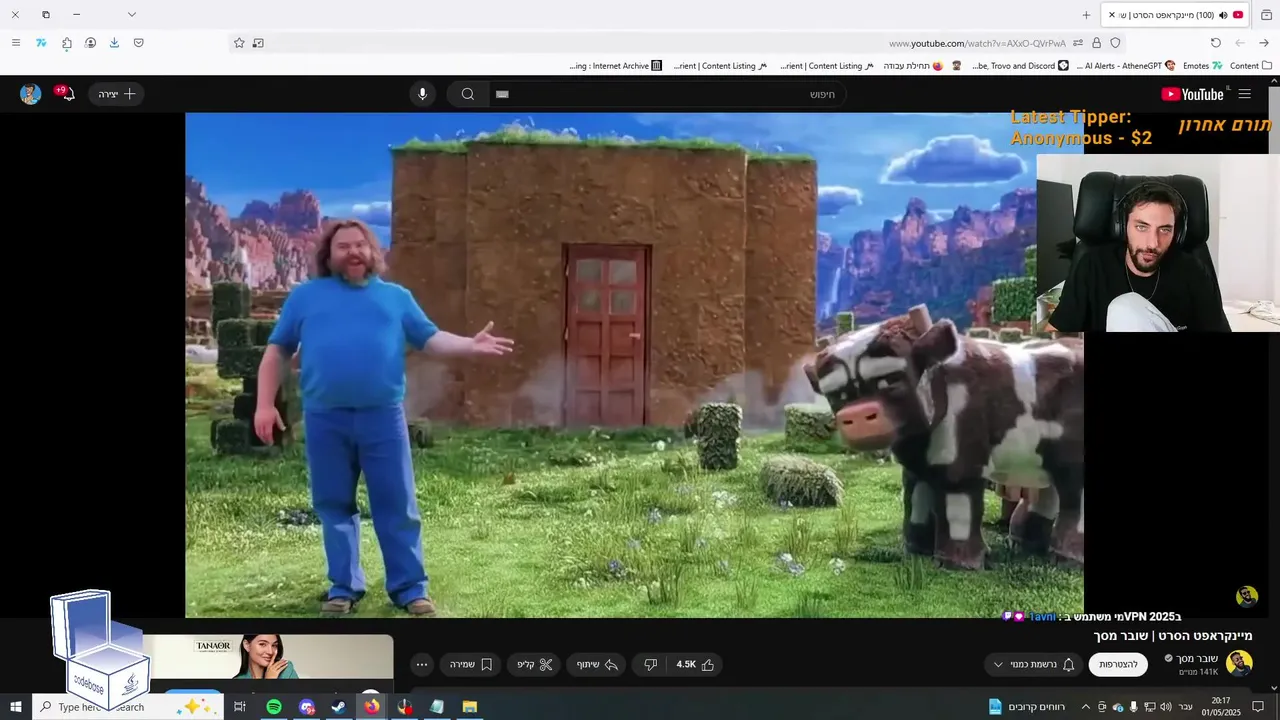Viewport: 1280px width, 720px height.
Task: Bookmark this page with star
Action: [x=239, y=43]
